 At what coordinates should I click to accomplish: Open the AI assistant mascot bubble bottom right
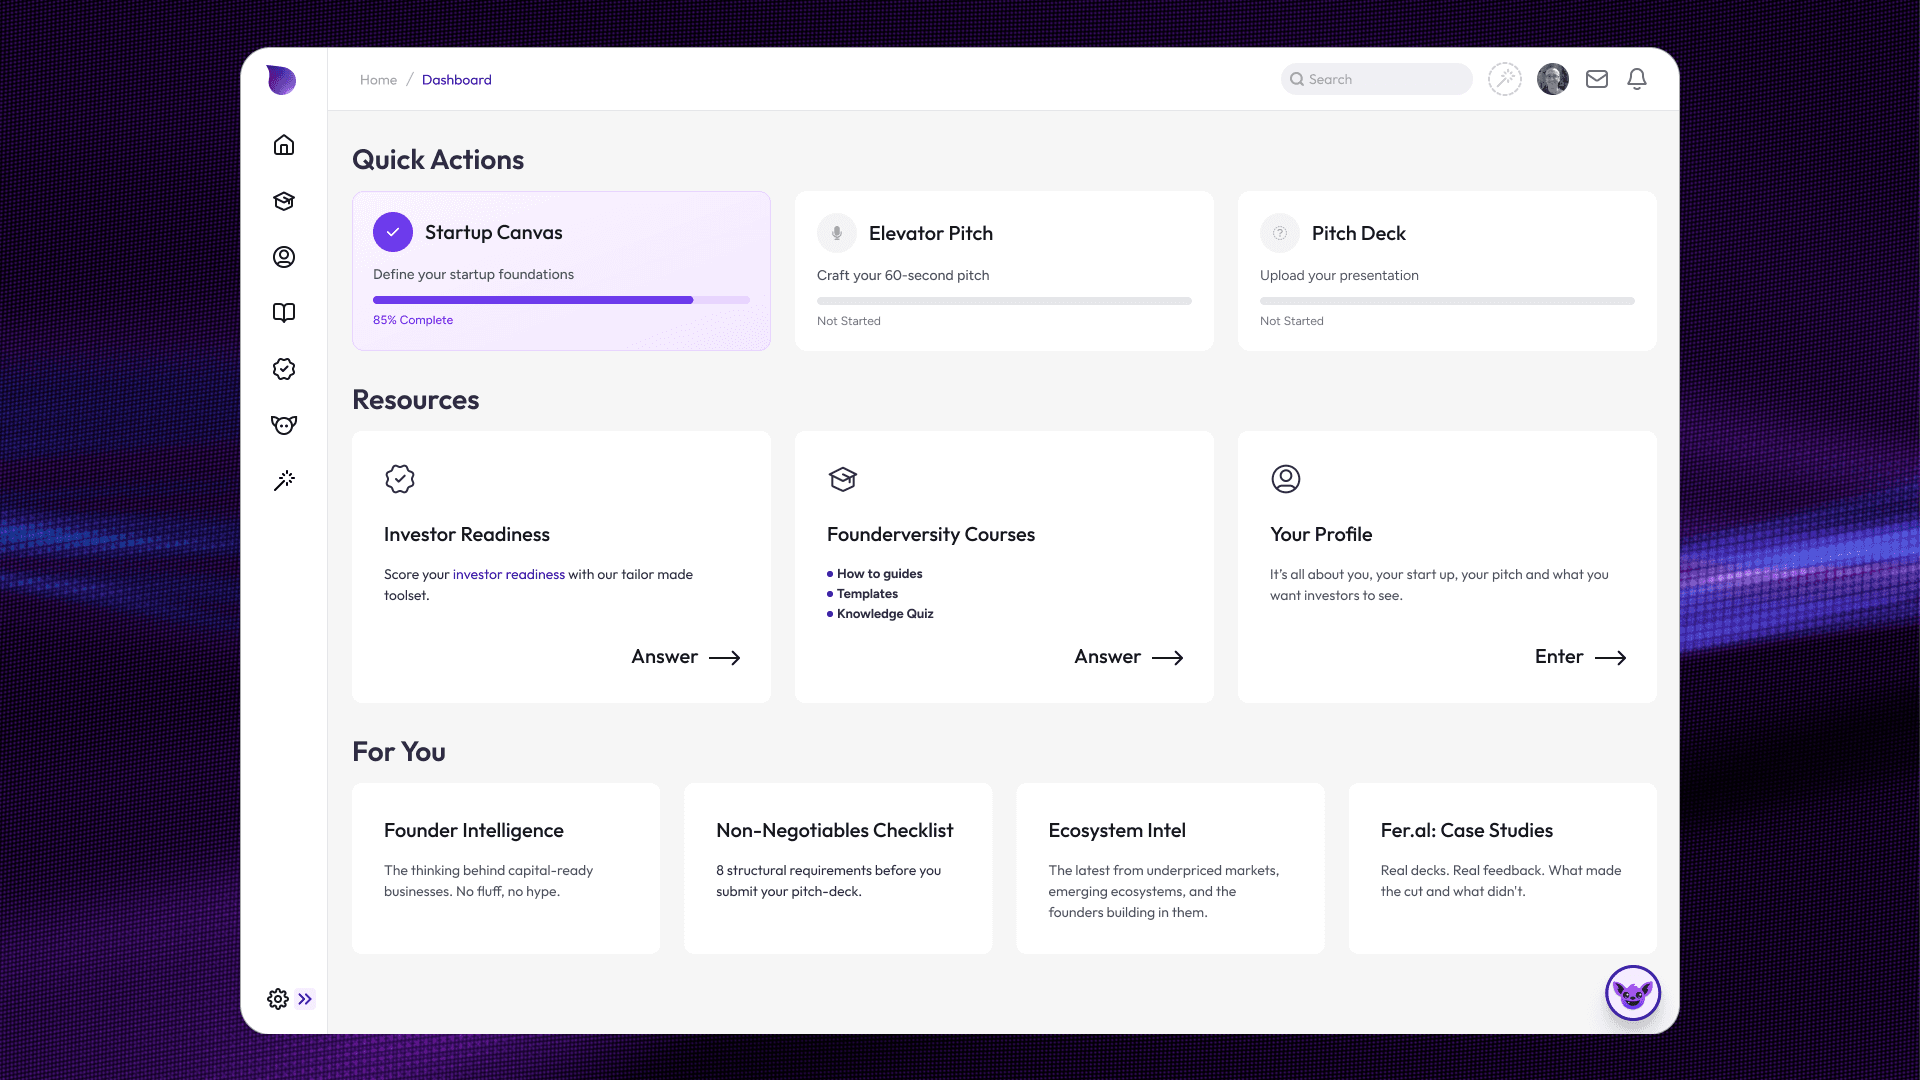pyautogui.click(x=1632, y=993)
